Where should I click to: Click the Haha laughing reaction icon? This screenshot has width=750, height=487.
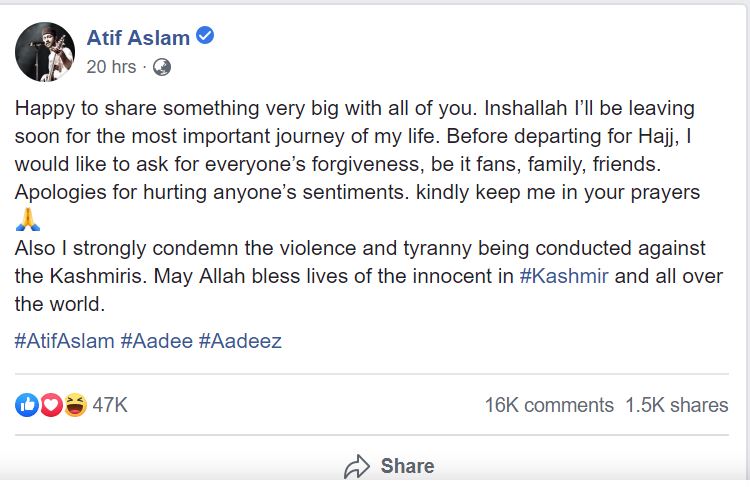point(75,405)
